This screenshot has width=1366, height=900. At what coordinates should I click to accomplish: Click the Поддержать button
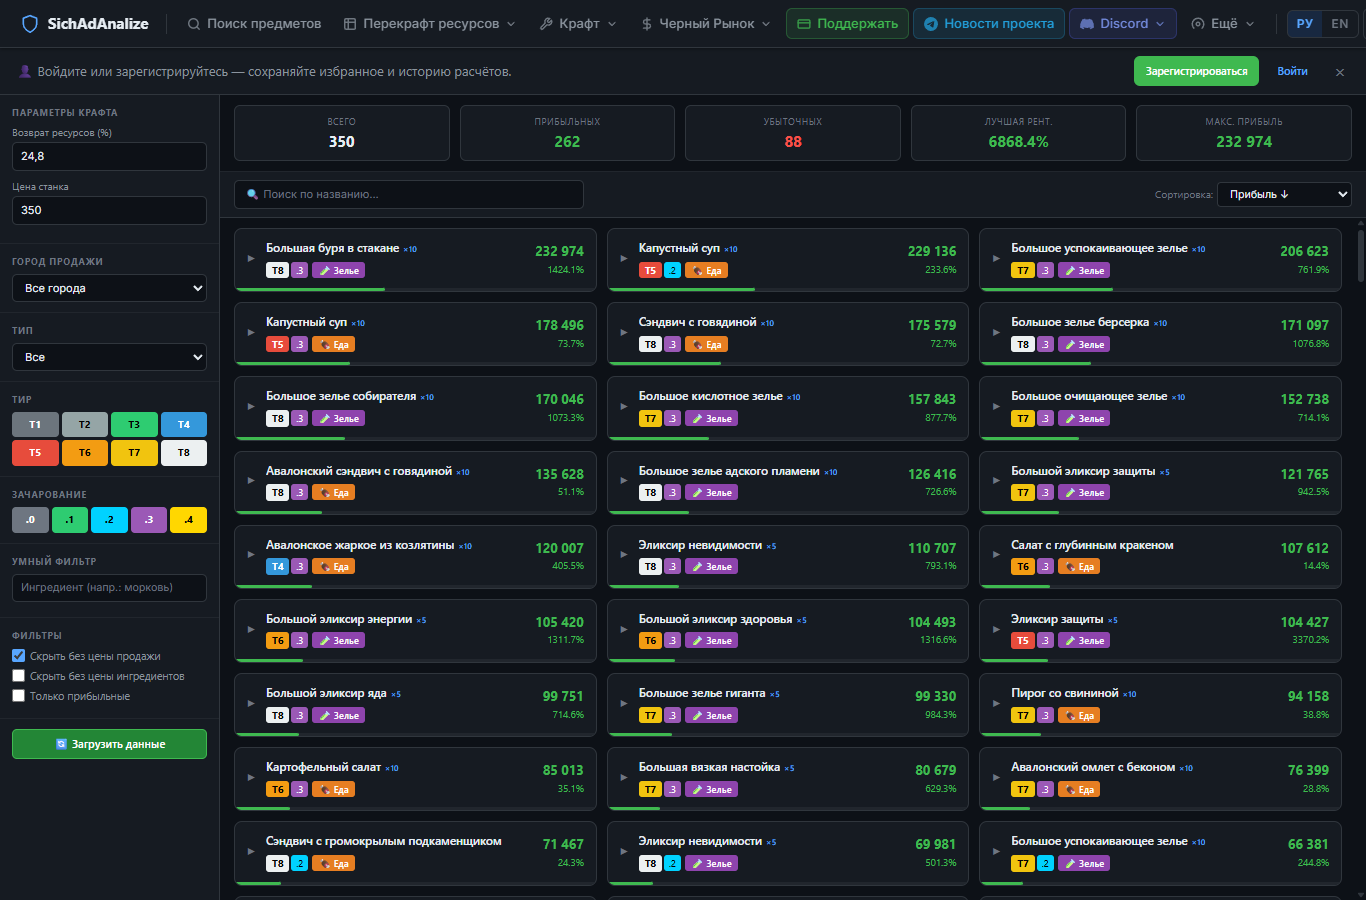847,24
